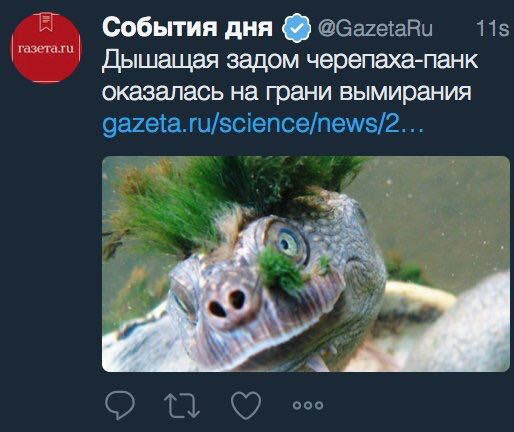514x432 pixels.
Task: Click tweet text 'оказалась на грани вымирания'
Action: coord(287,92)
